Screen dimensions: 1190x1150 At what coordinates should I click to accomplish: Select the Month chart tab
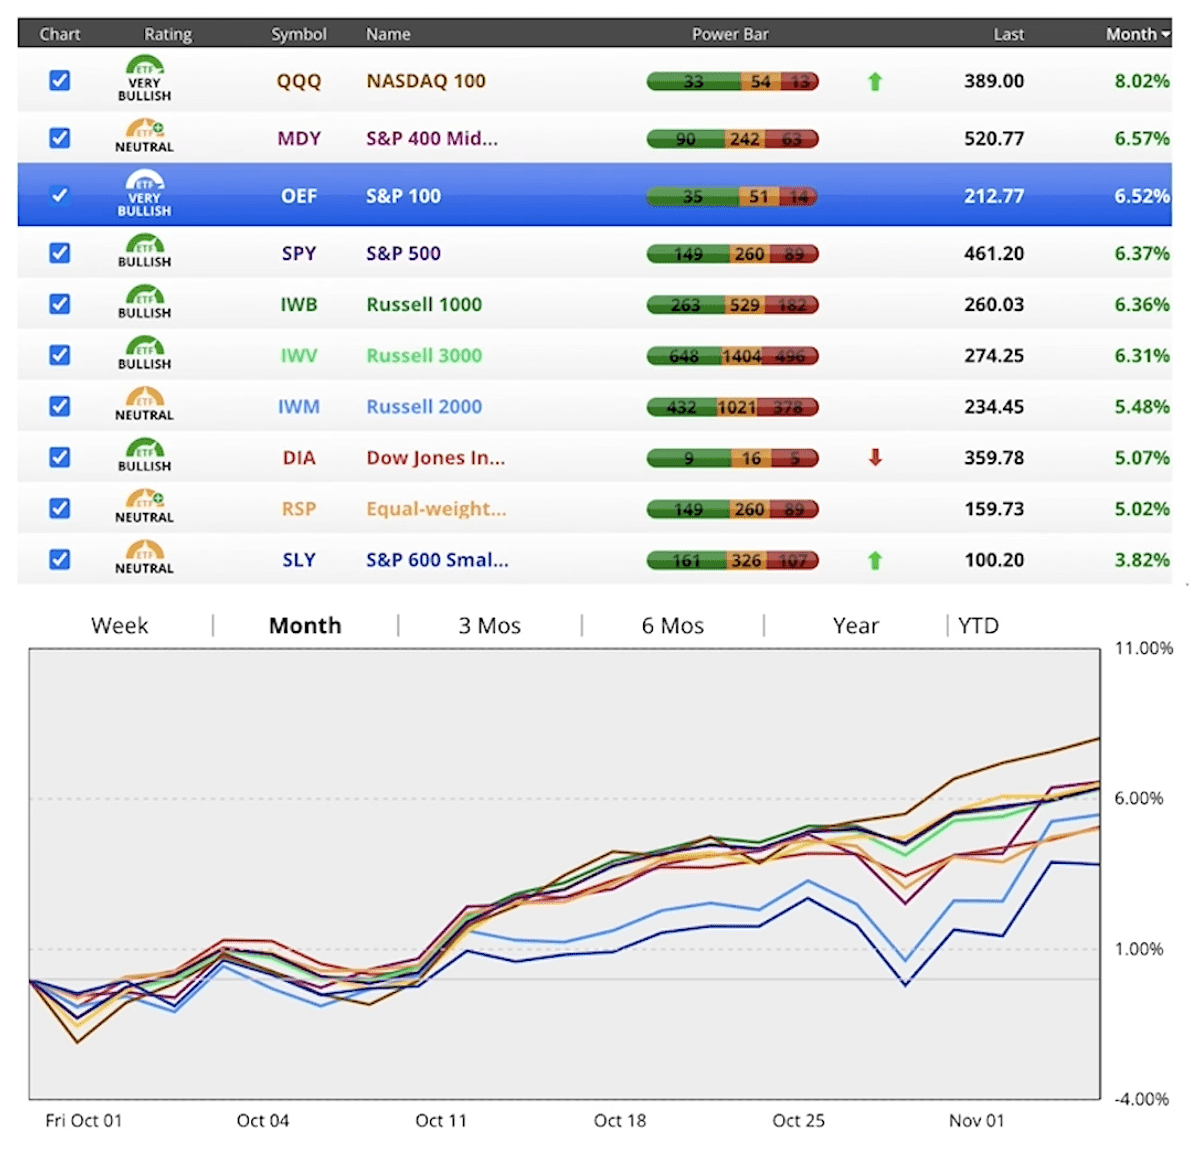[305, 625]
